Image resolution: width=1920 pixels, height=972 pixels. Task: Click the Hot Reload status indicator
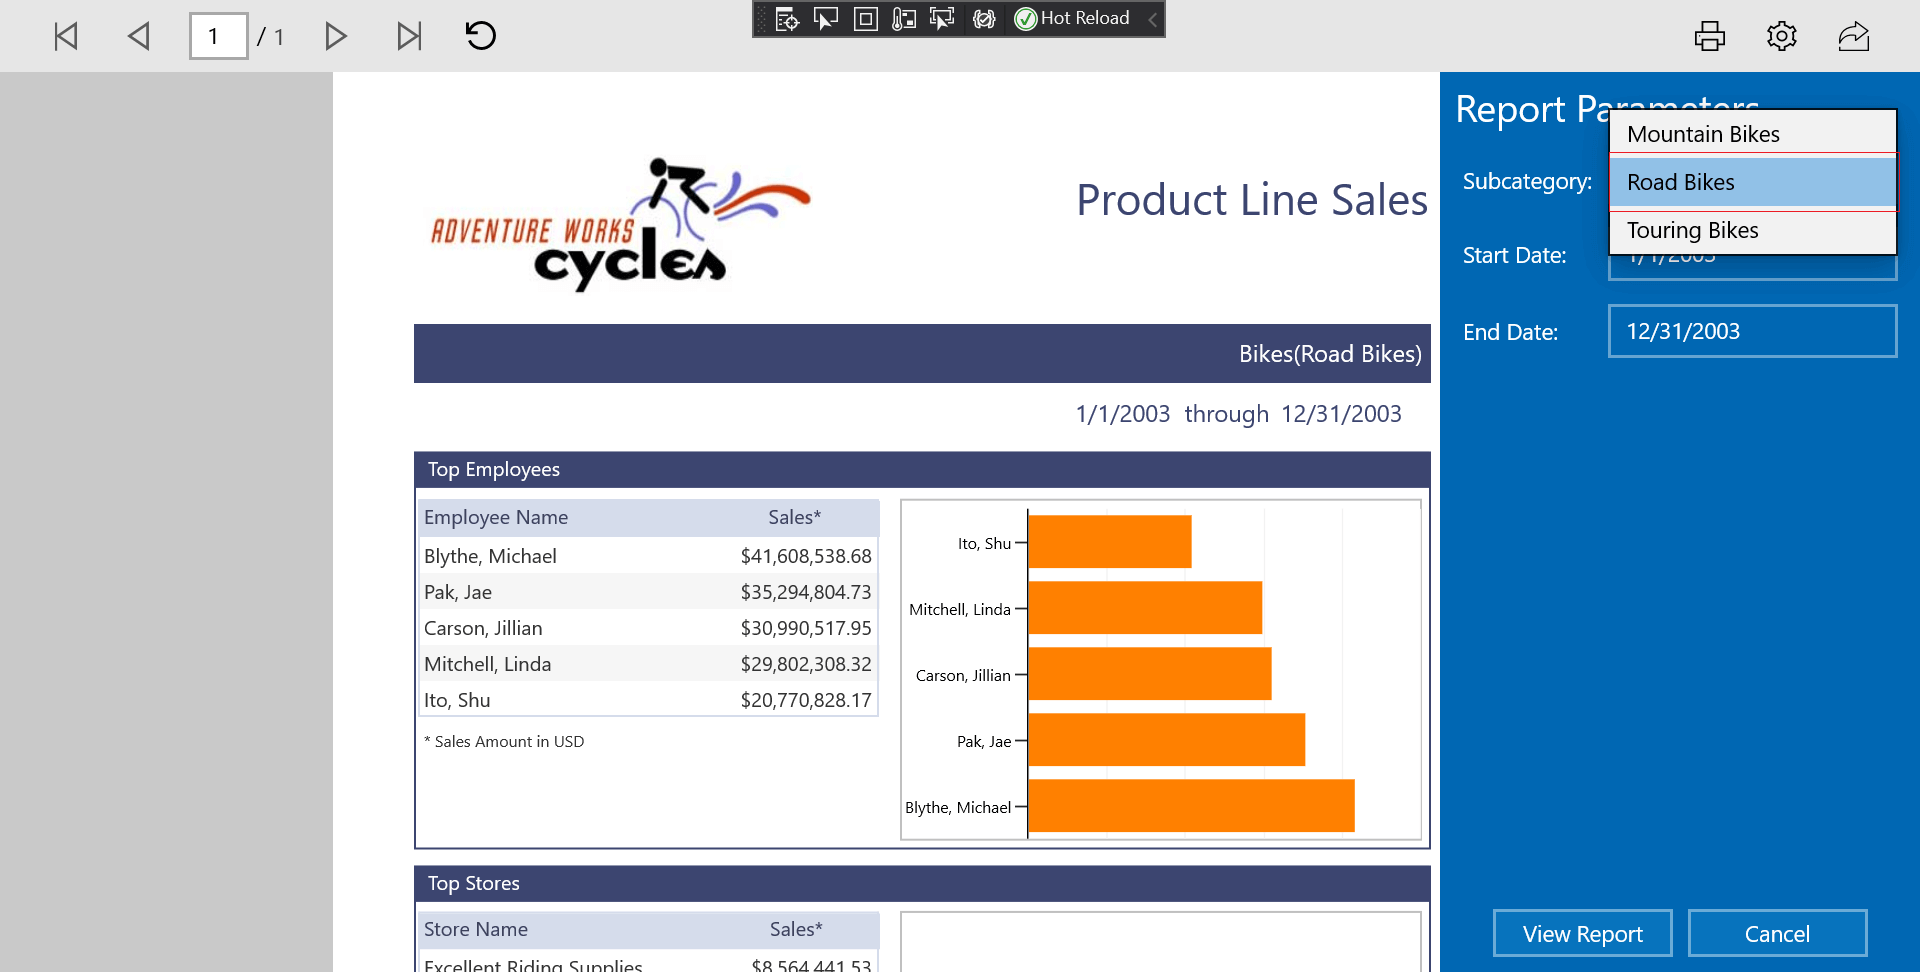[x=1072, y=18]
